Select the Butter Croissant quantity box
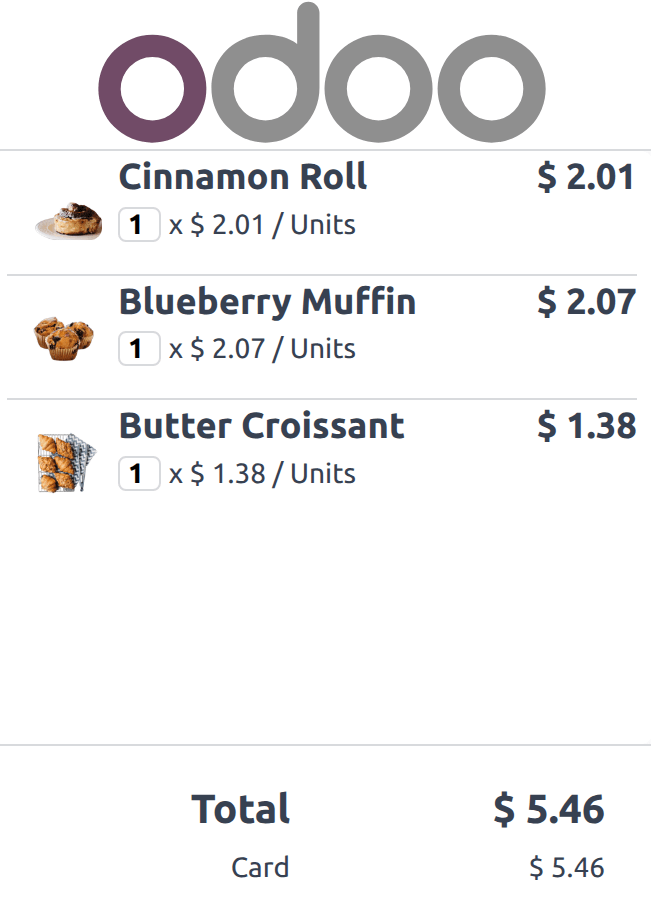Image resolution: width=651 pixels, height=902 pixels. (x=139, y=473)
